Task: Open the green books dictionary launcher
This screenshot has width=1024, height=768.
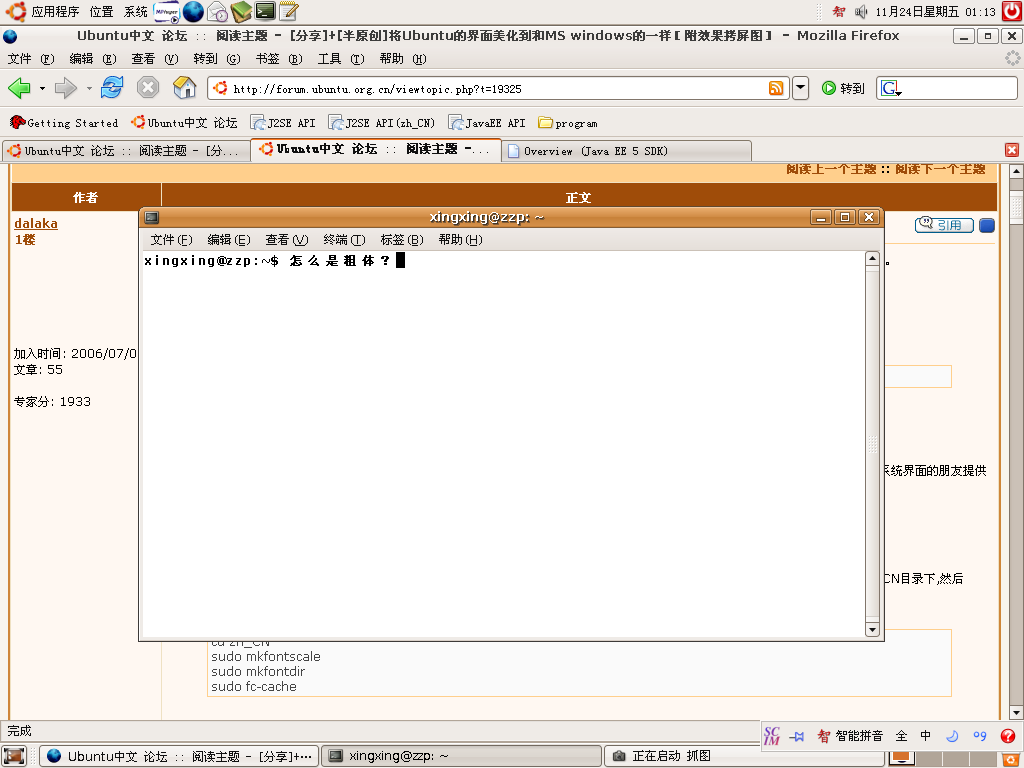Action: pyautogui.click(x=241, y=11)
